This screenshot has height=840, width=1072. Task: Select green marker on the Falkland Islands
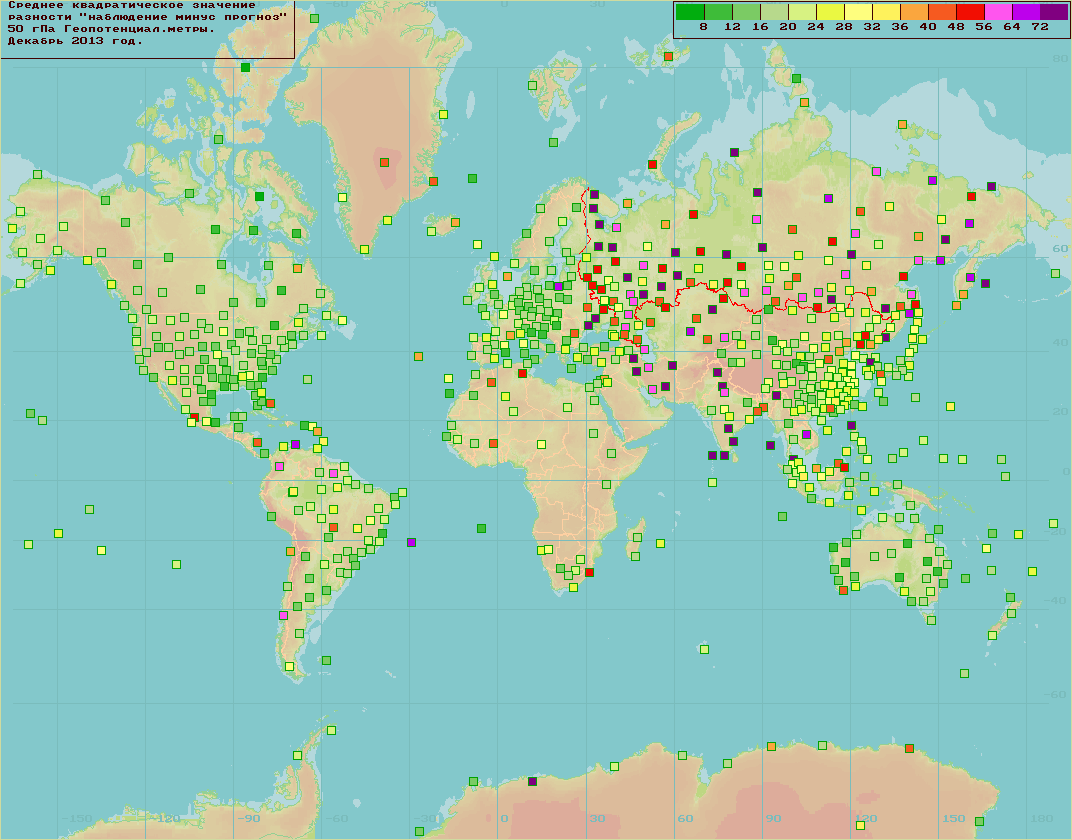326,660
